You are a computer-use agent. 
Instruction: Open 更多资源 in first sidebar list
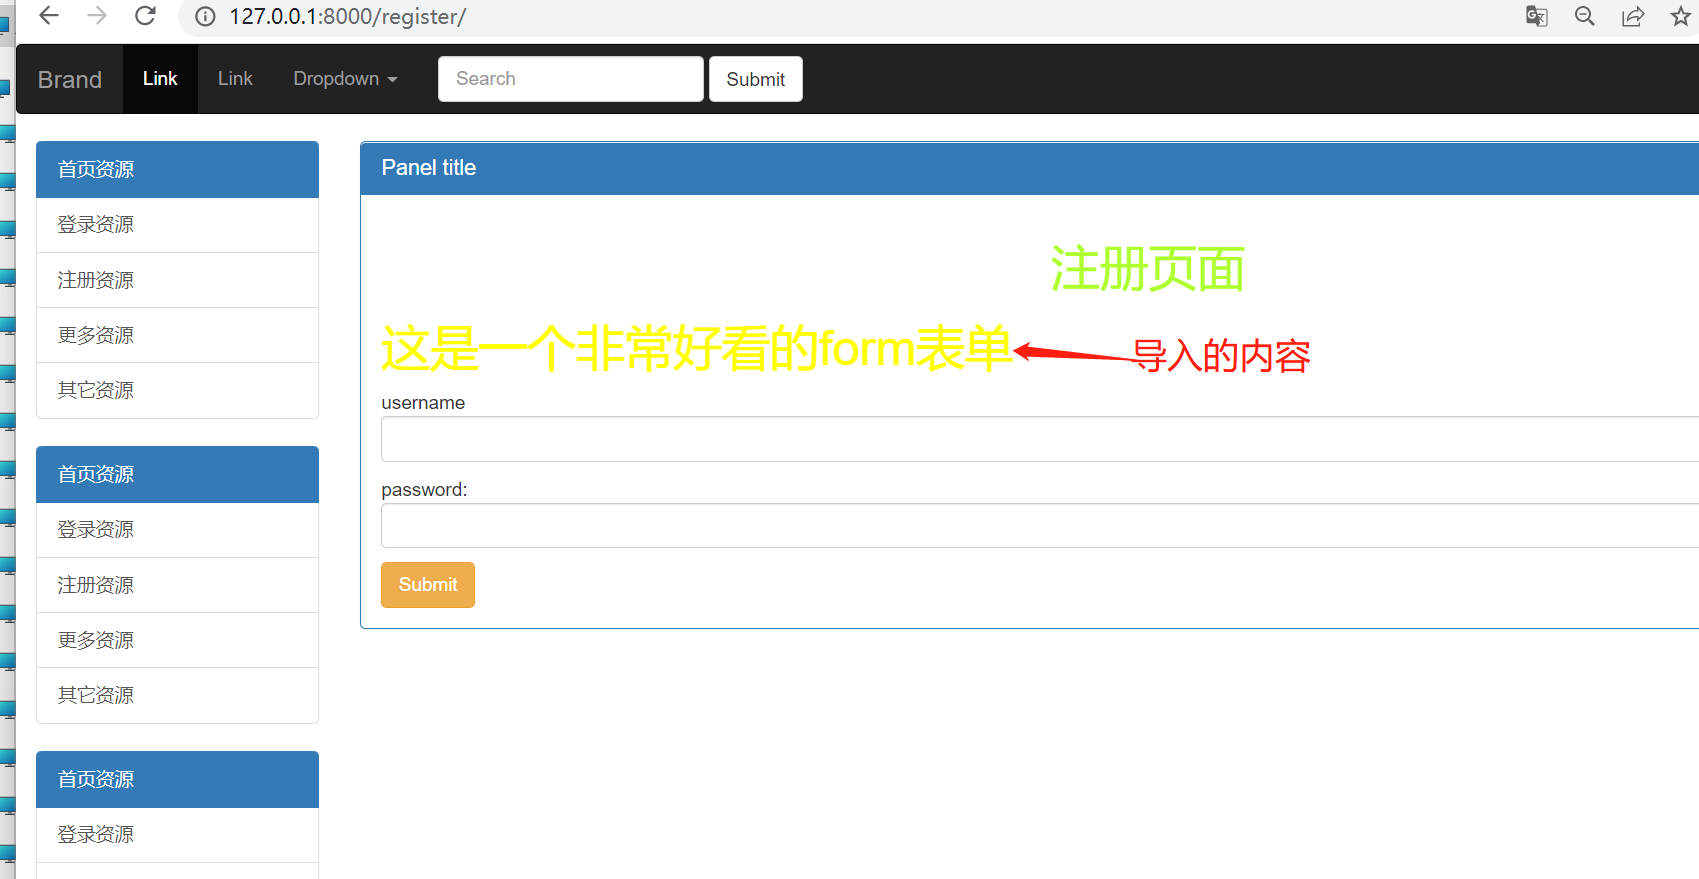pyautogui.click(x=177, y=335)
